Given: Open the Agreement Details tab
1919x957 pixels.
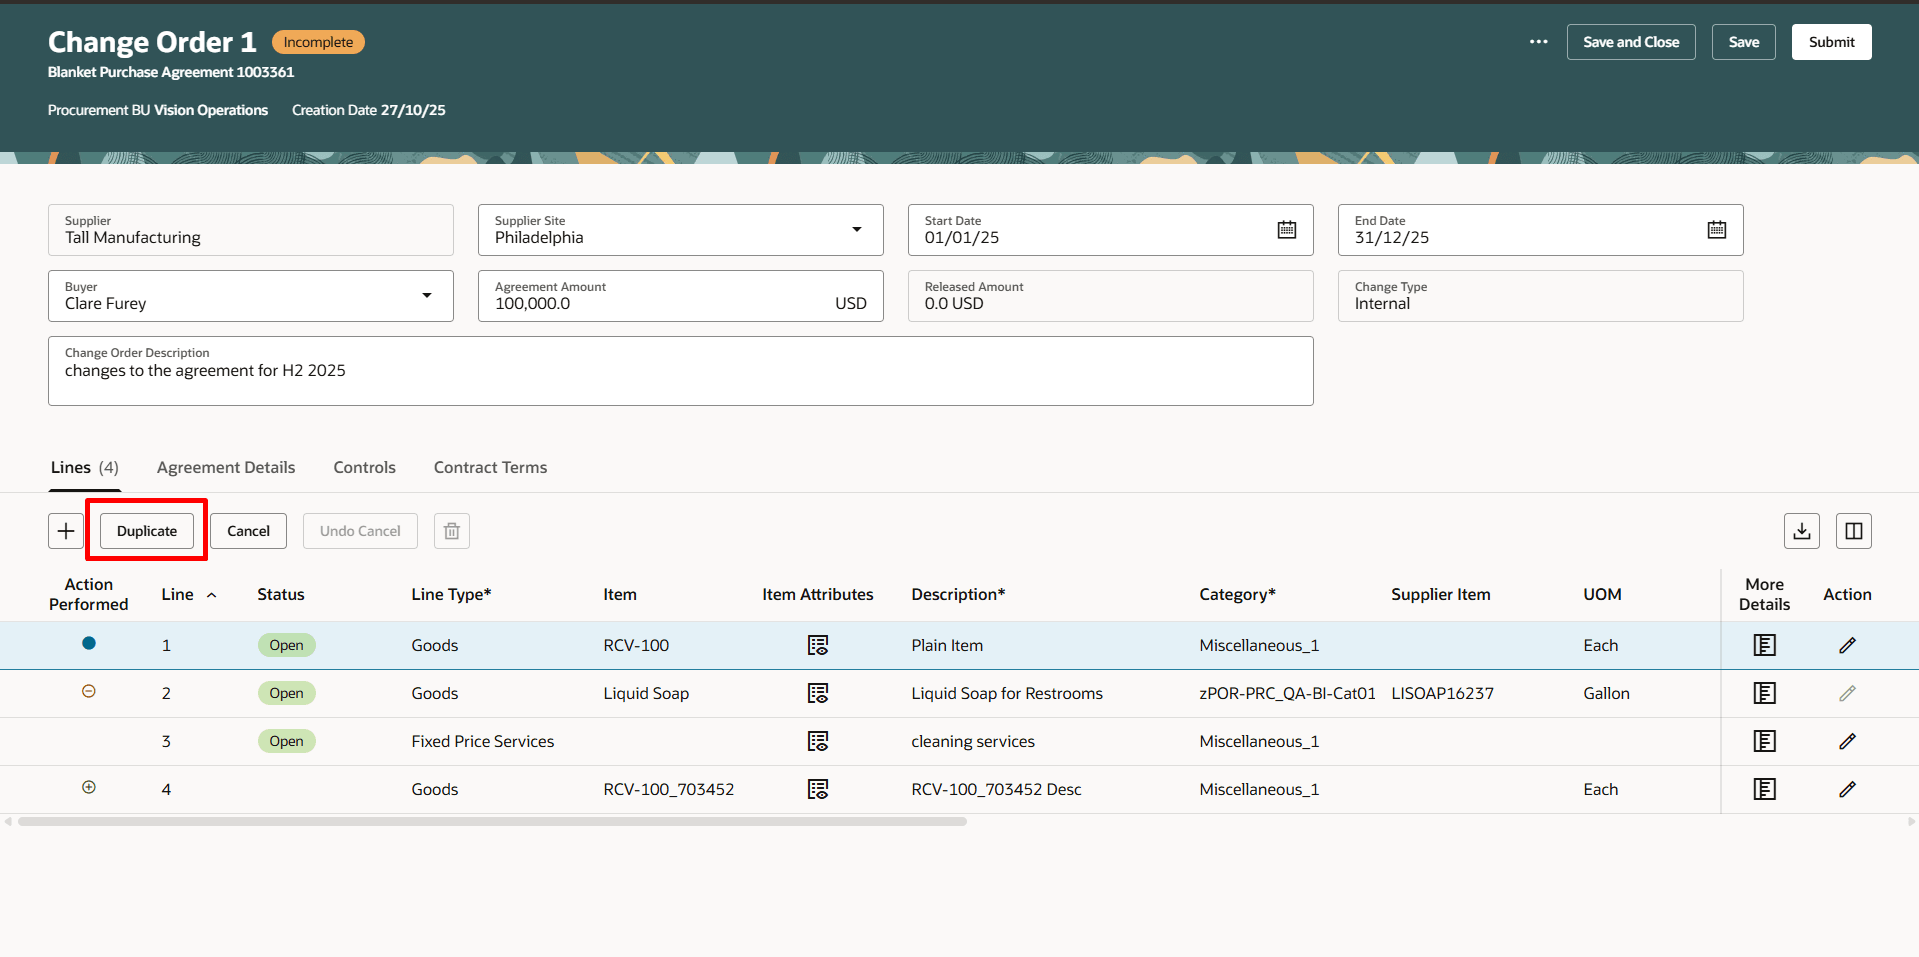Looking at the screenshot, I should [226, 467].
